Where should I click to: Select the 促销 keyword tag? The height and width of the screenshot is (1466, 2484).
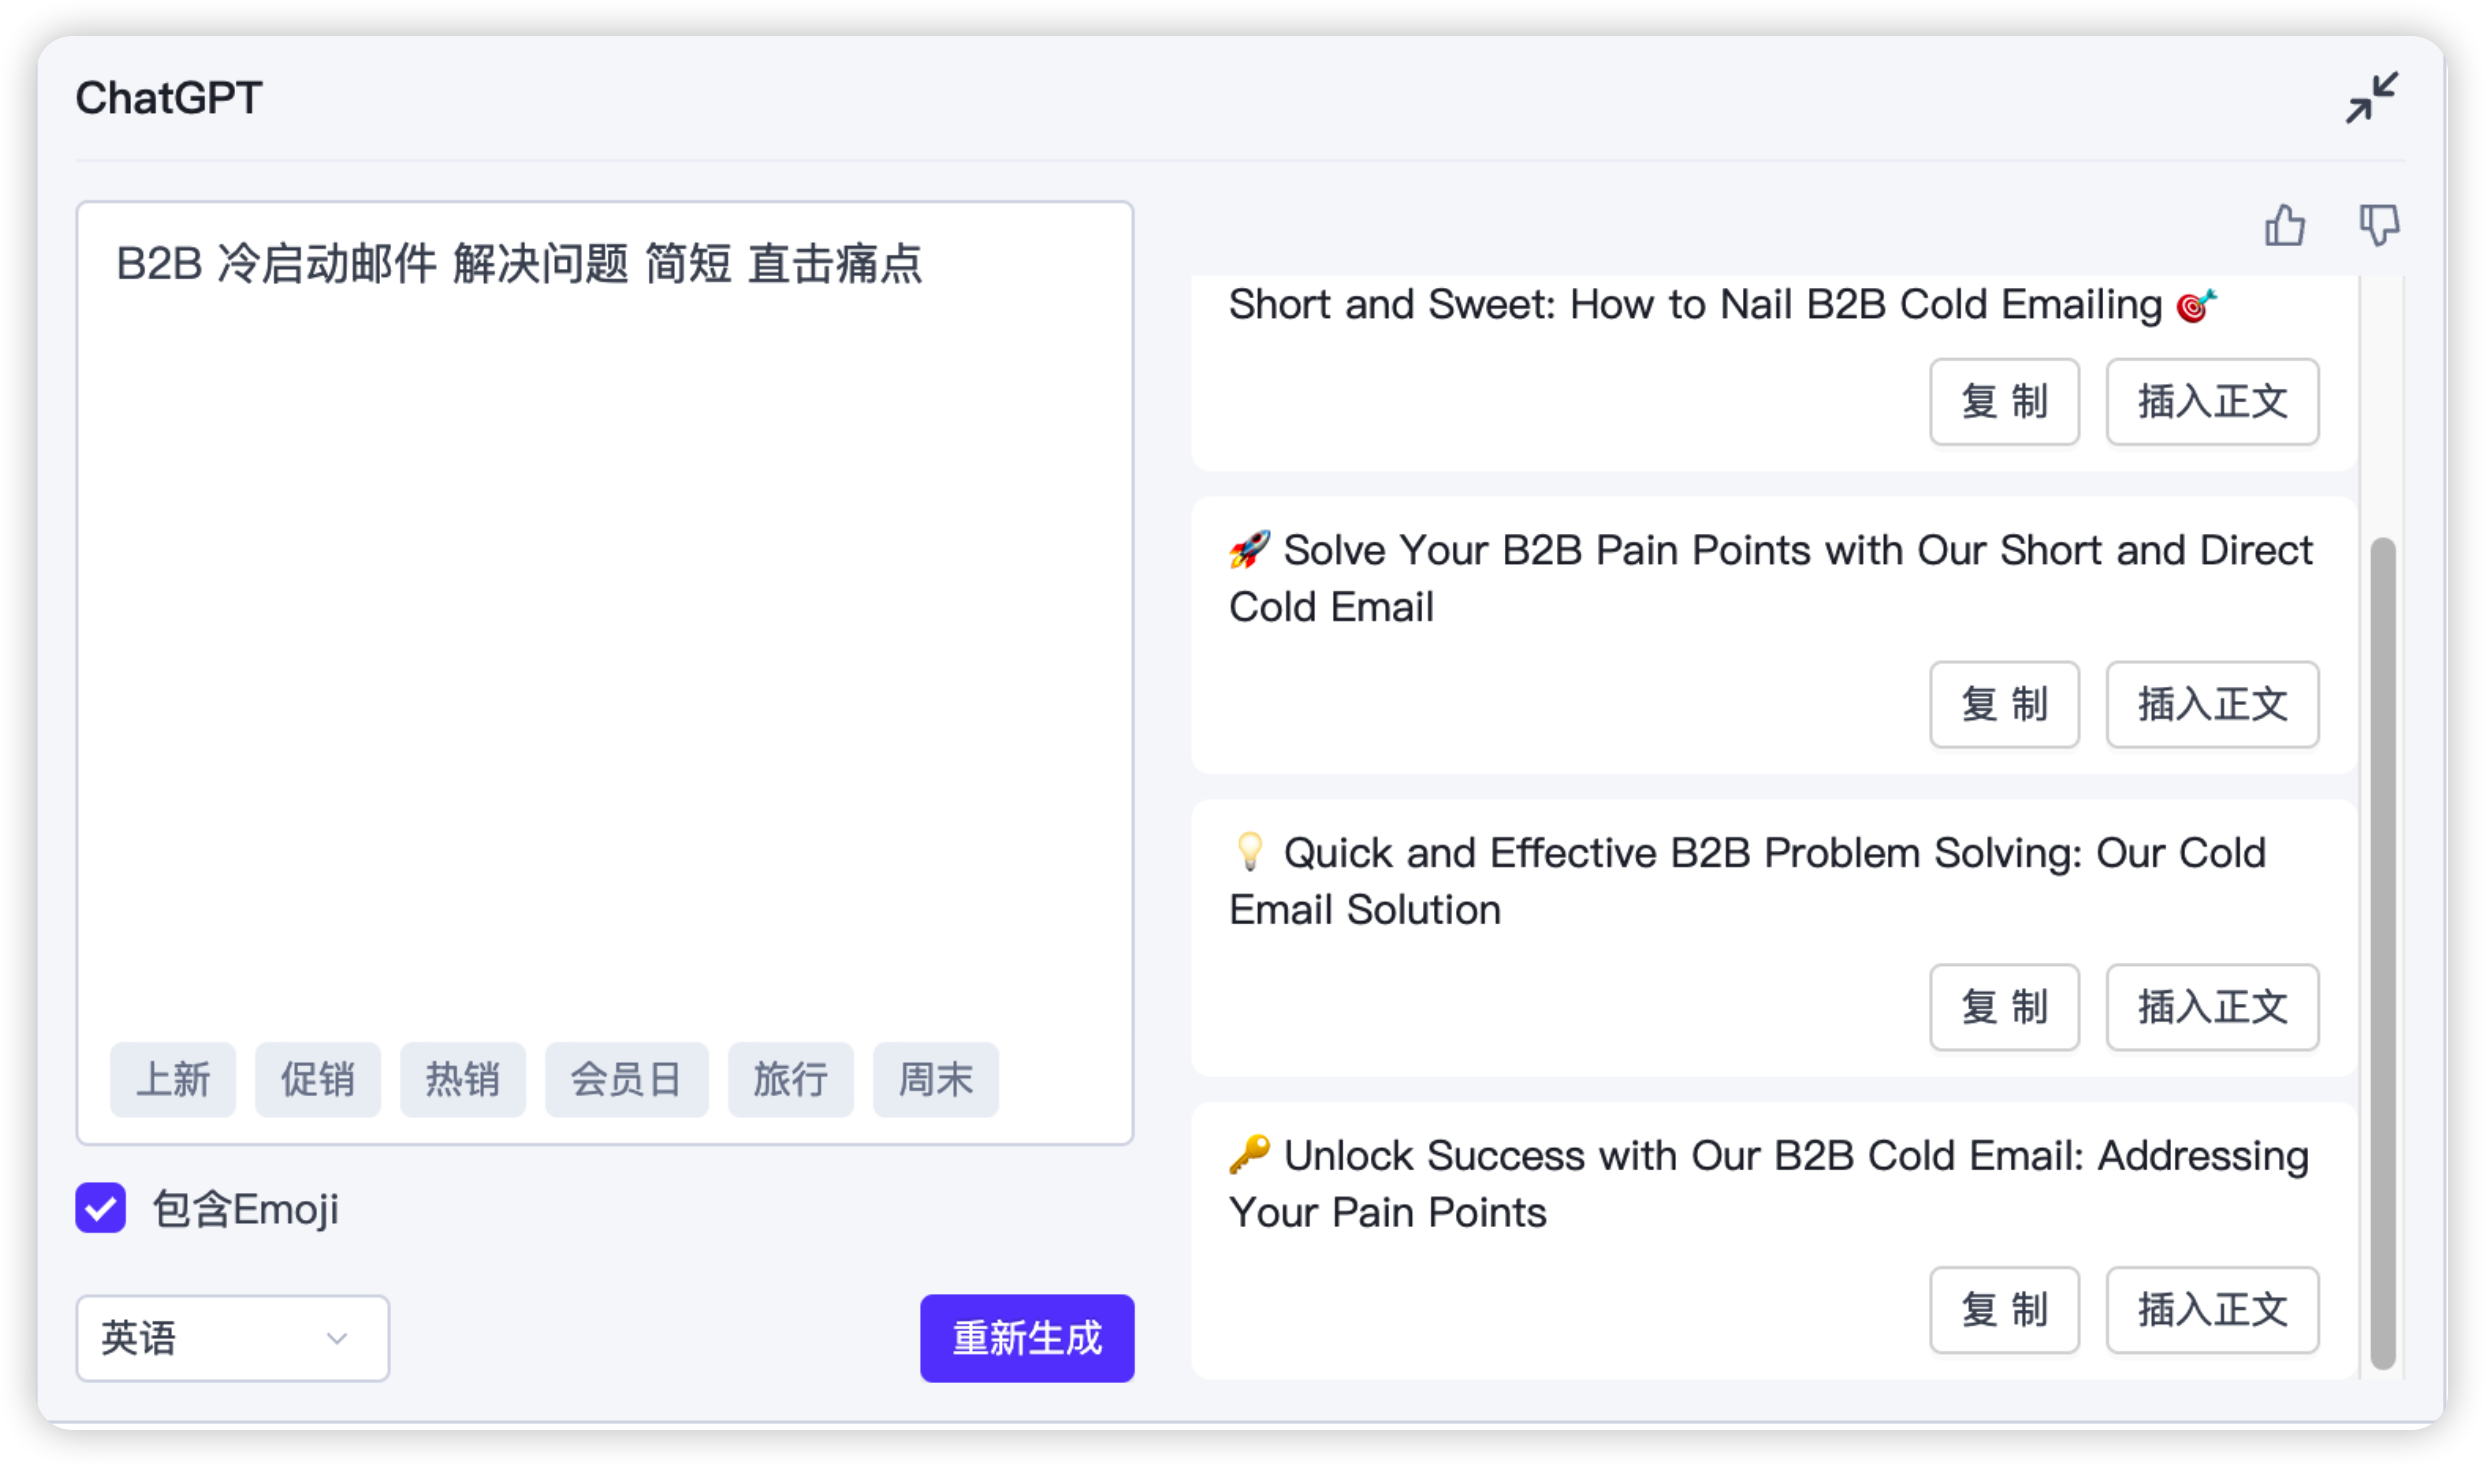tap(318, 1079)
